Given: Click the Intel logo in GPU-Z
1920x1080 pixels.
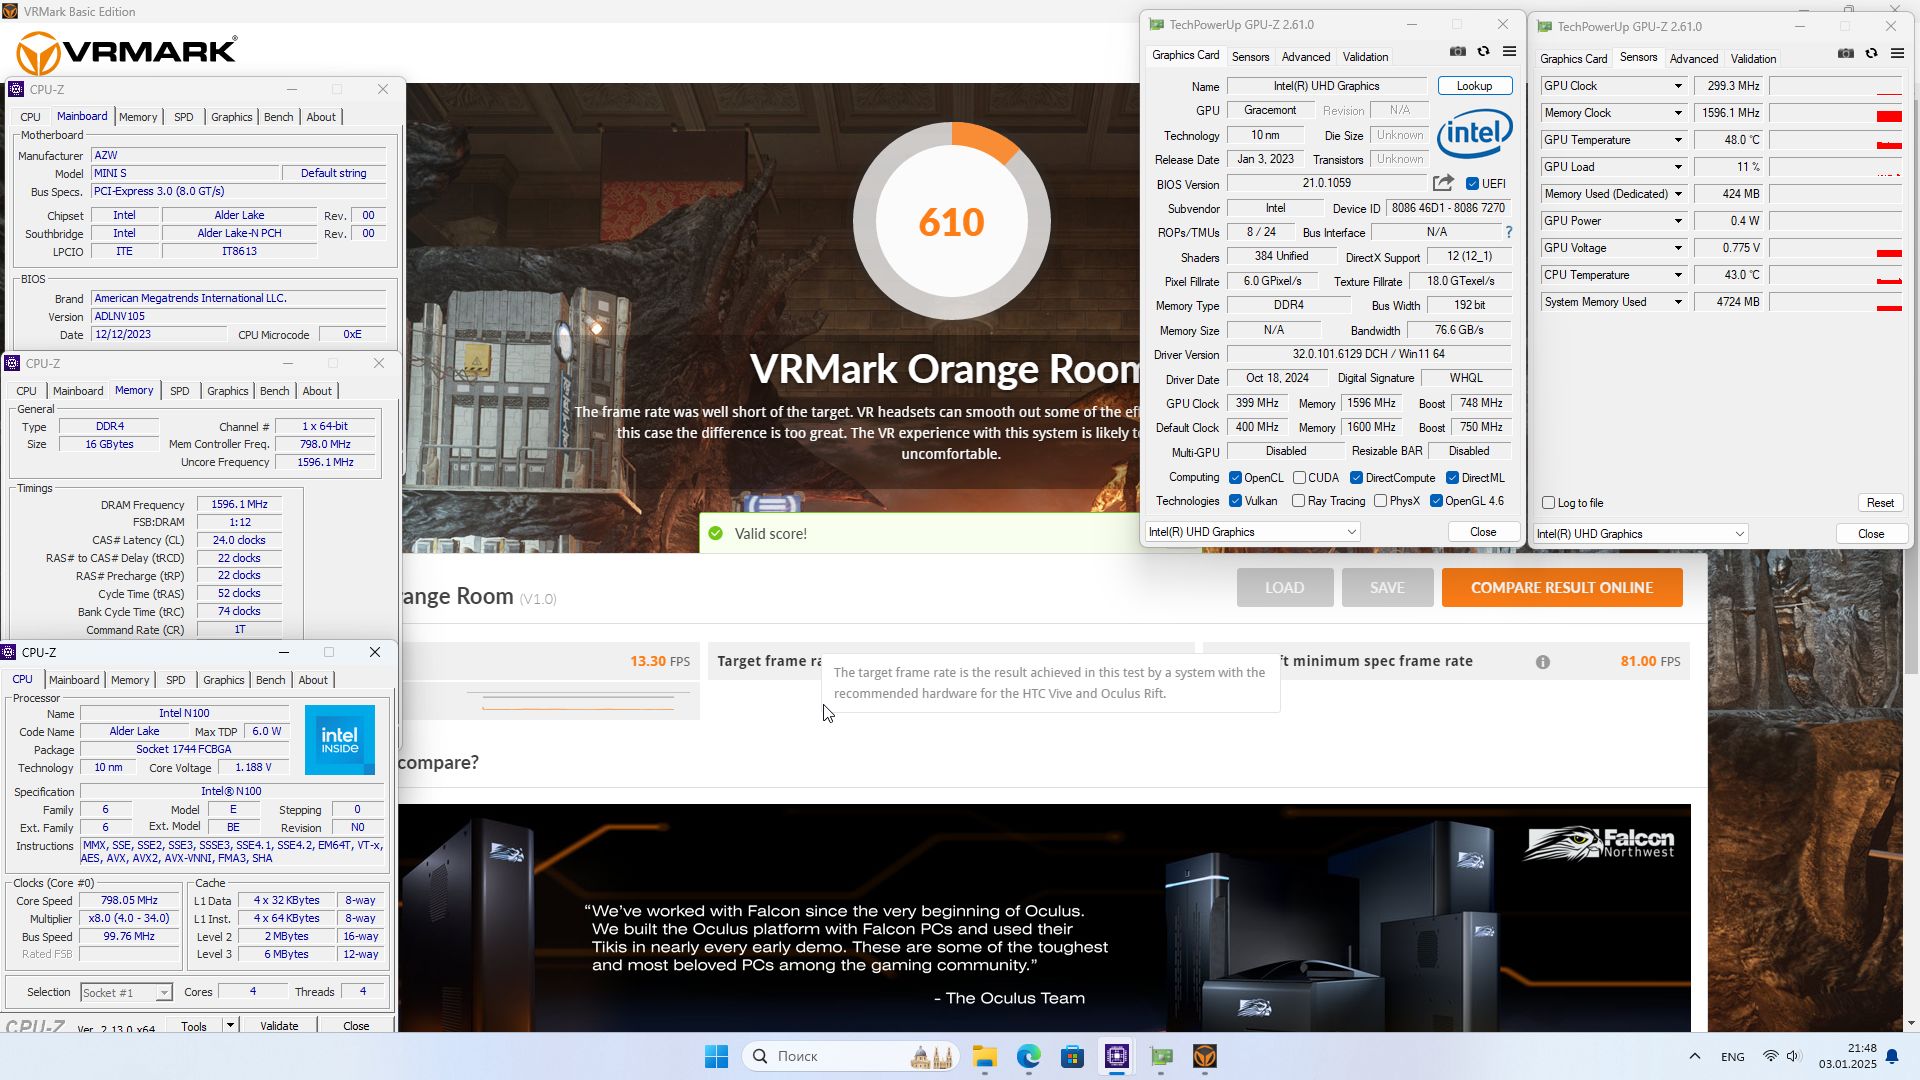Looking at the screenshot, I should coord(1475,134).
